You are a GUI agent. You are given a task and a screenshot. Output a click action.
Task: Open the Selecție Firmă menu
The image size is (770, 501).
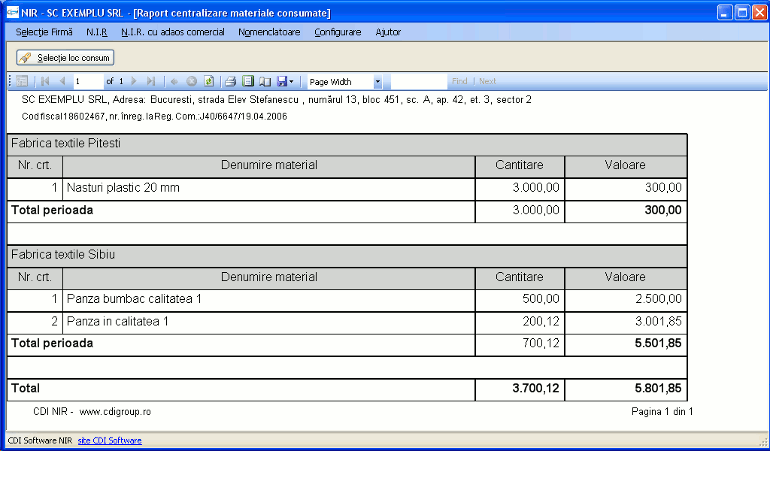click(x=44, y=32)
